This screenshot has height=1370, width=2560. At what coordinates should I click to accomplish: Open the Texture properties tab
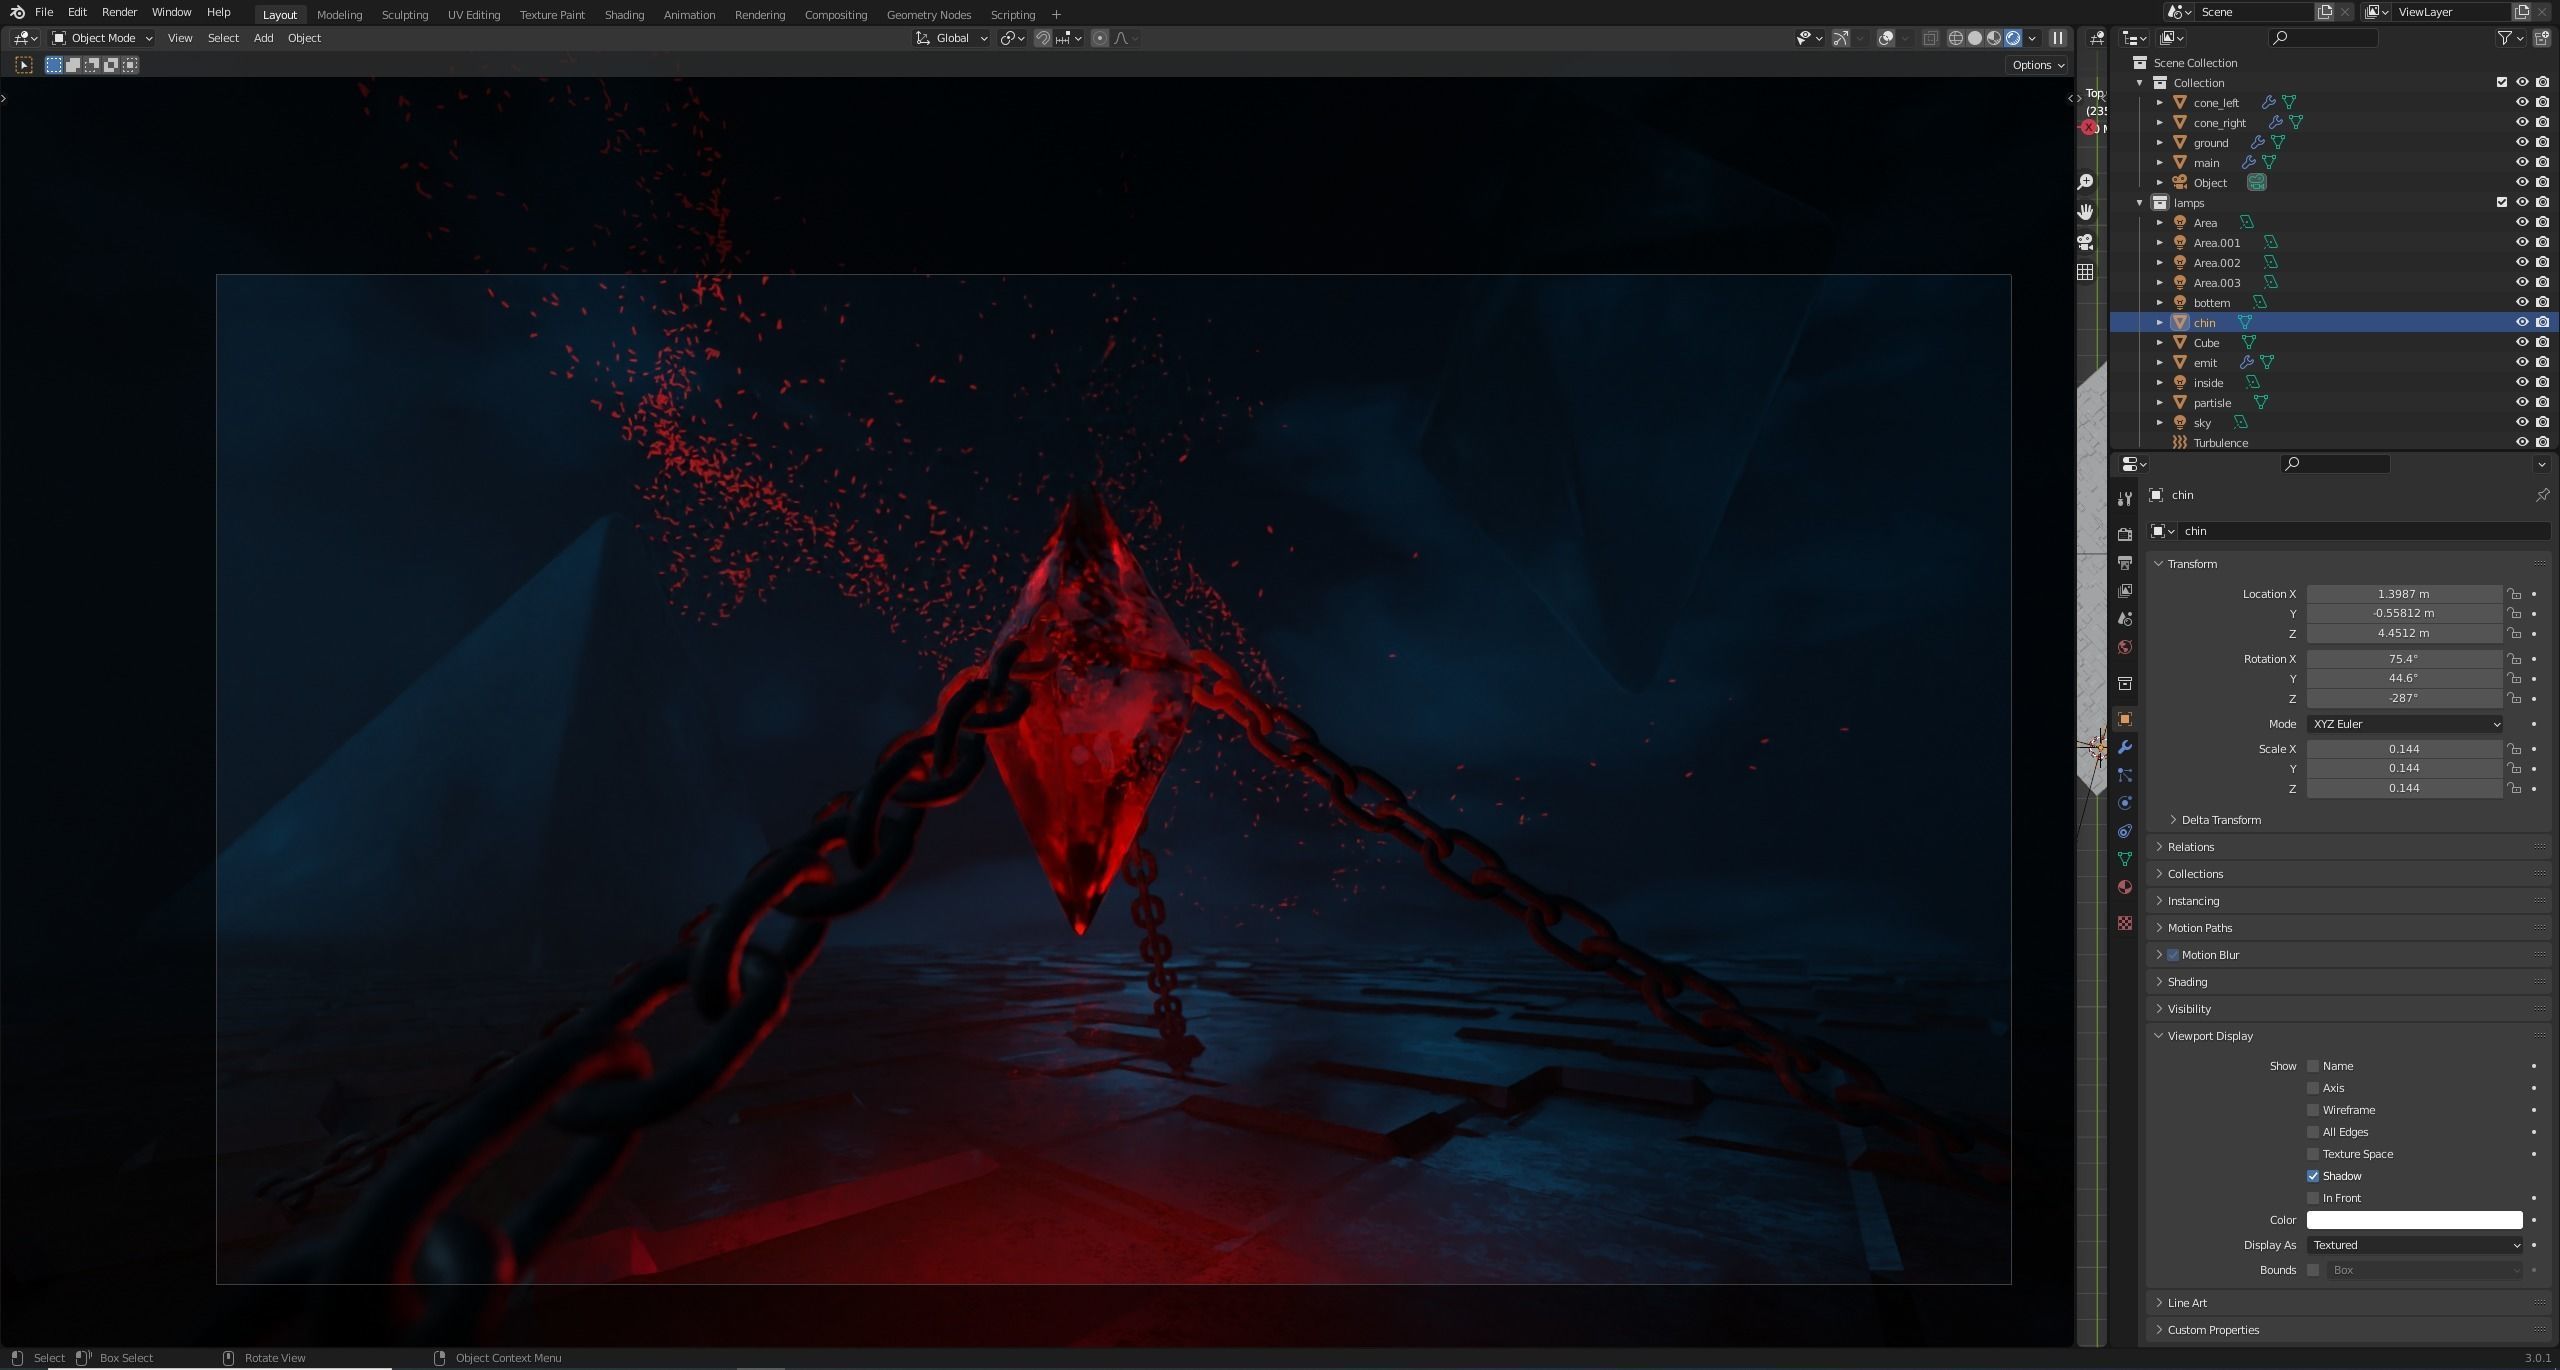[2125, 923]
